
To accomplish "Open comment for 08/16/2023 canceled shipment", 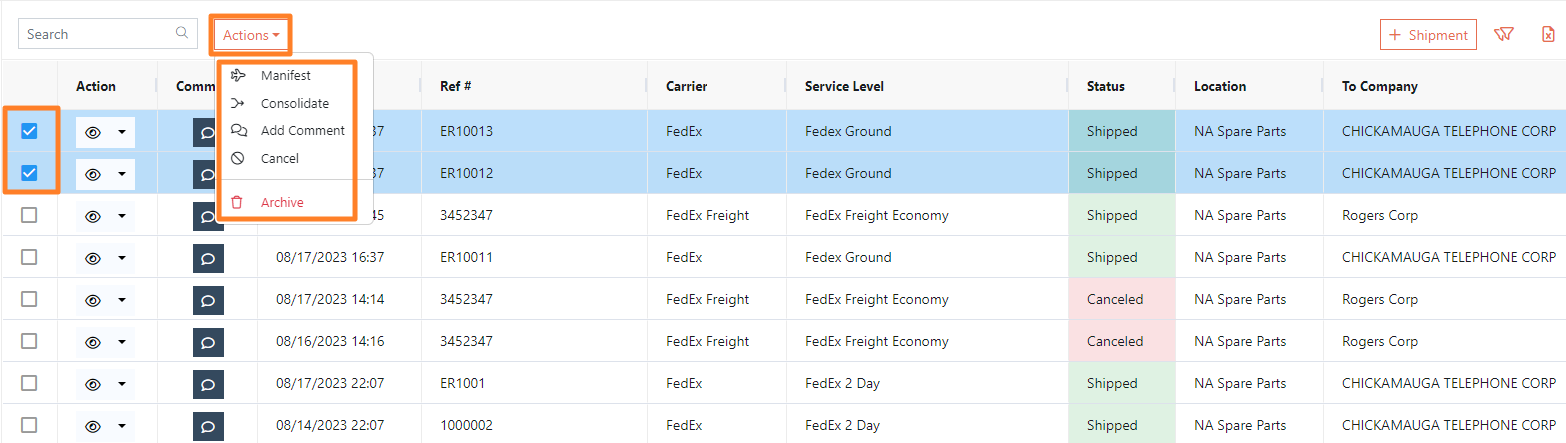I will point(208,341).
